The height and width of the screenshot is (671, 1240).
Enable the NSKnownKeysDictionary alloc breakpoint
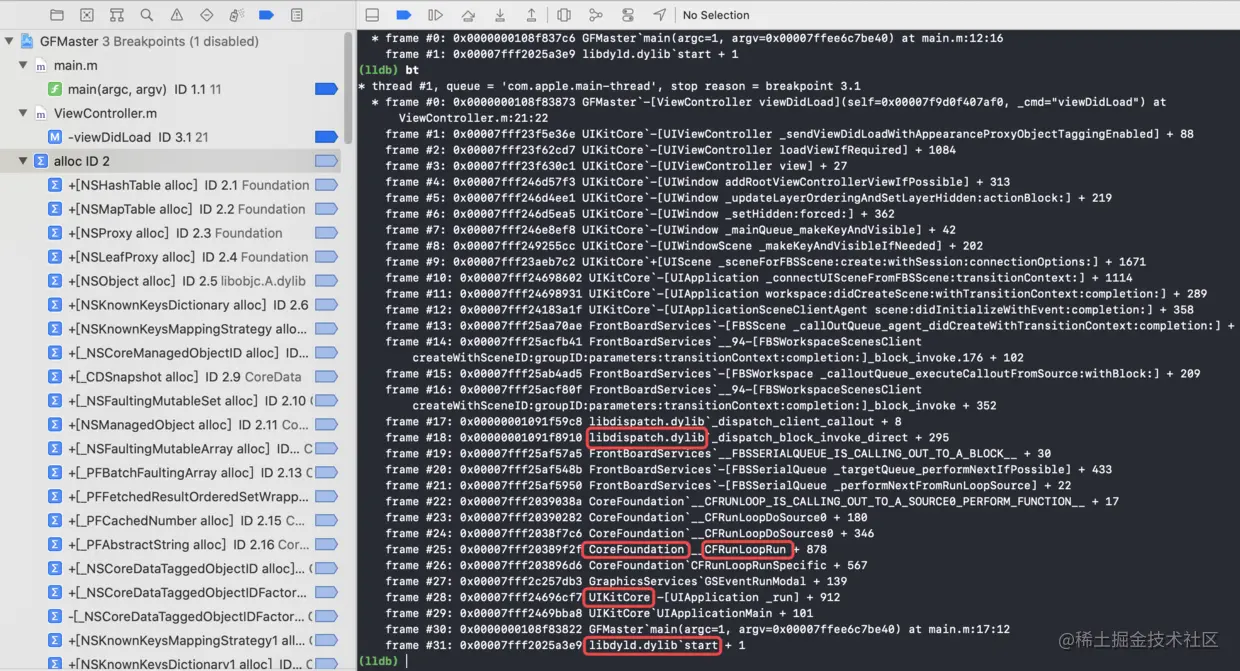pyautogui.click(x=326, y=305)
